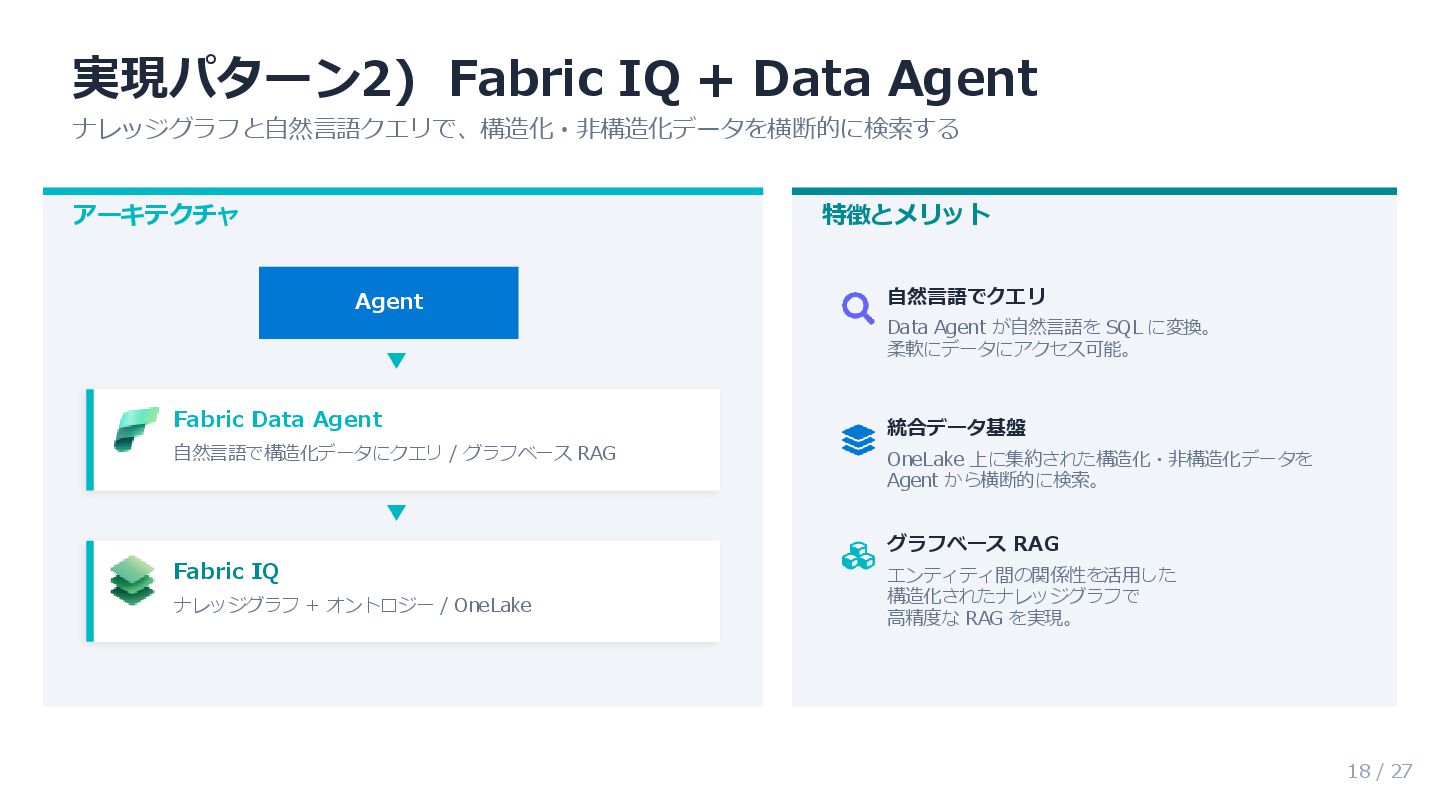
Task: Click the arrow above the Fabric IQ card
Action: coord(396,513)
